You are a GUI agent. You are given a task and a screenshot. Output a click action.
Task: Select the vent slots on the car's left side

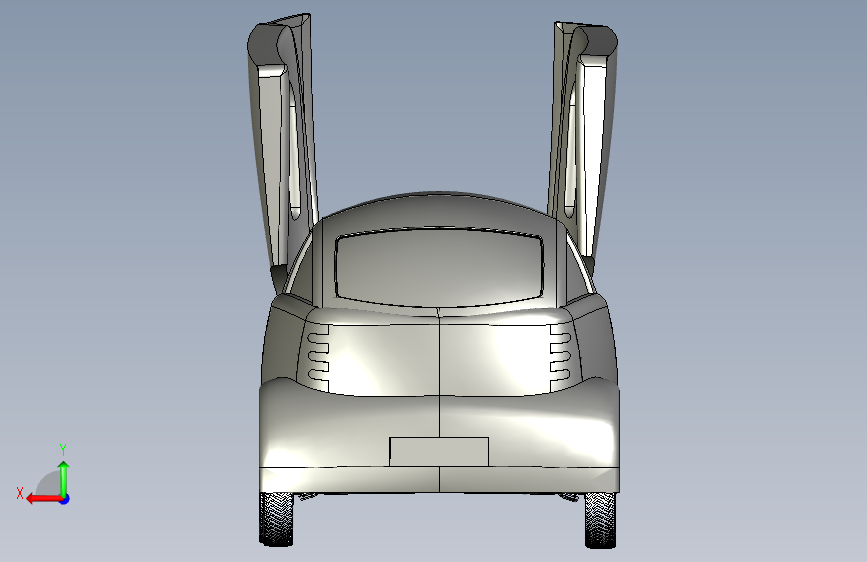pyautogui.click(x=318, y=358)
